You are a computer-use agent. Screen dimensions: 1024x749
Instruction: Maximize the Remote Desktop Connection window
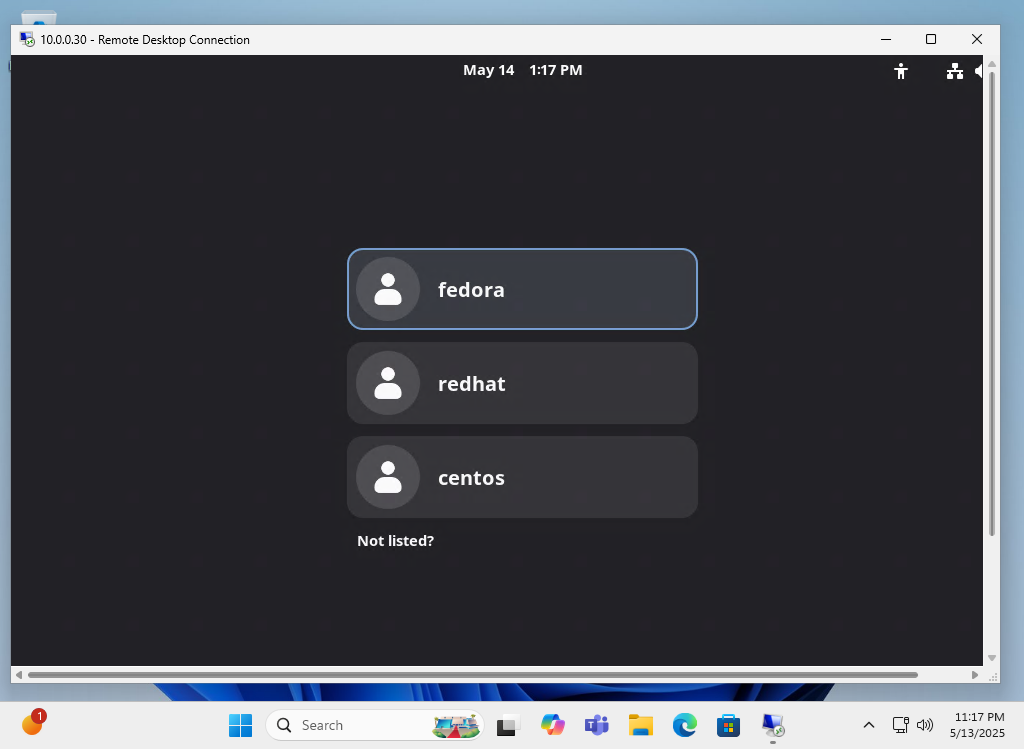(x=931, y=39)
